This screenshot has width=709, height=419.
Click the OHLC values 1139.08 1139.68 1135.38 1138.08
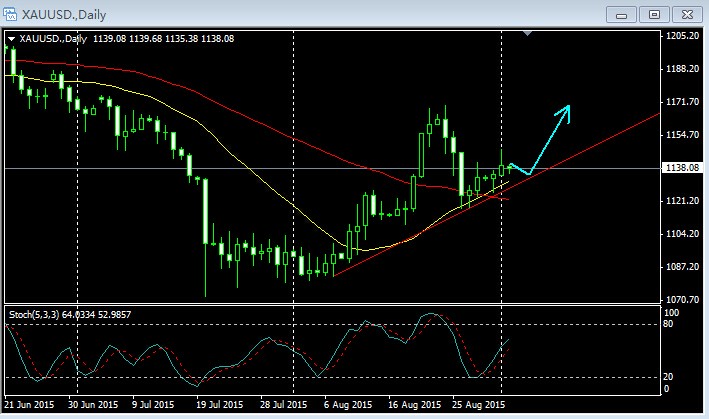tap(164, 38)
